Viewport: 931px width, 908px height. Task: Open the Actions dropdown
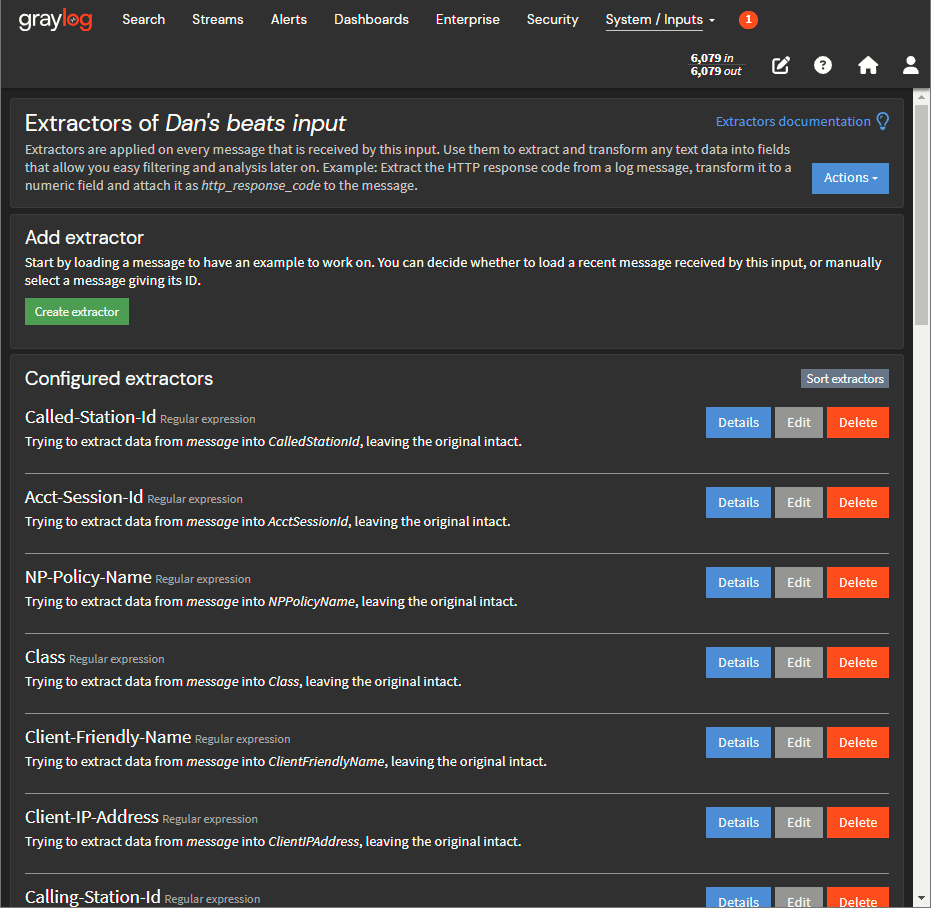(850, 178)
